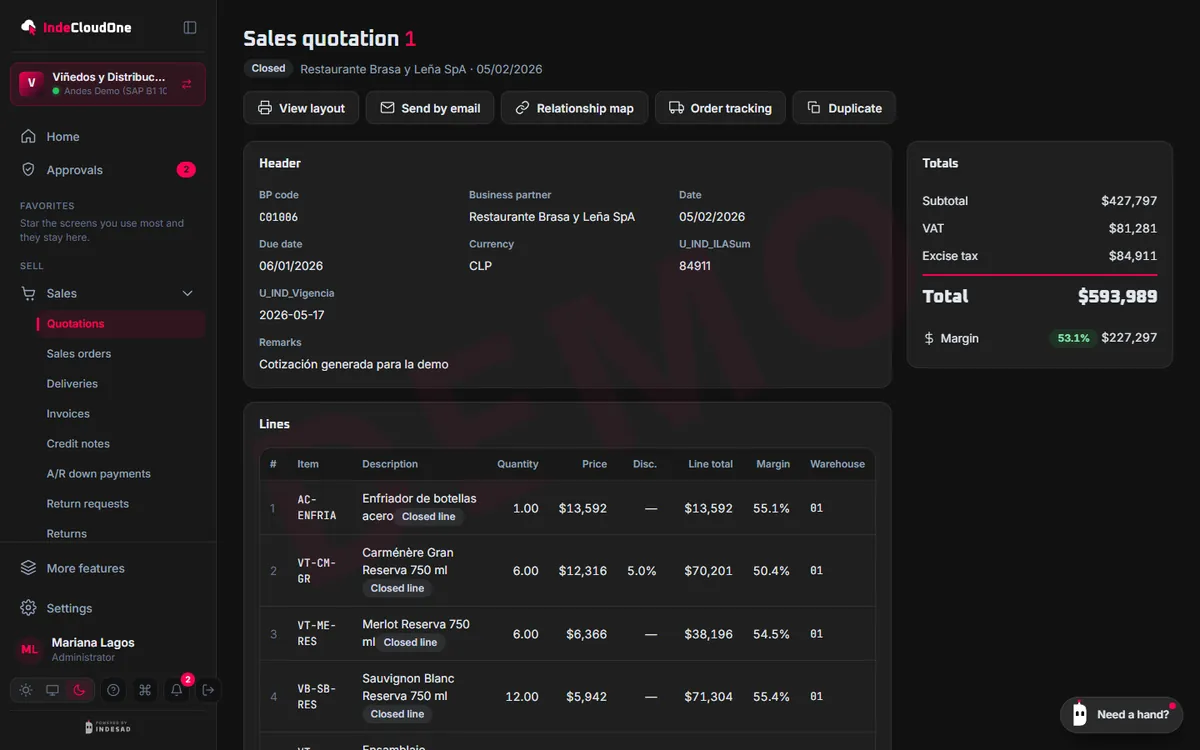Click item code VB-SB-RES

317,697
